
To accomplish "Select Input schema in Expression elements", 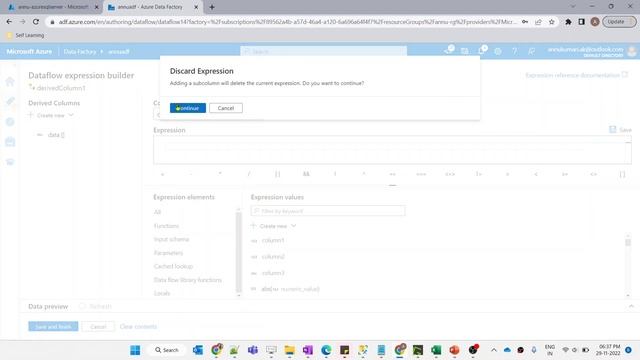I will click(x=171, y=239).
